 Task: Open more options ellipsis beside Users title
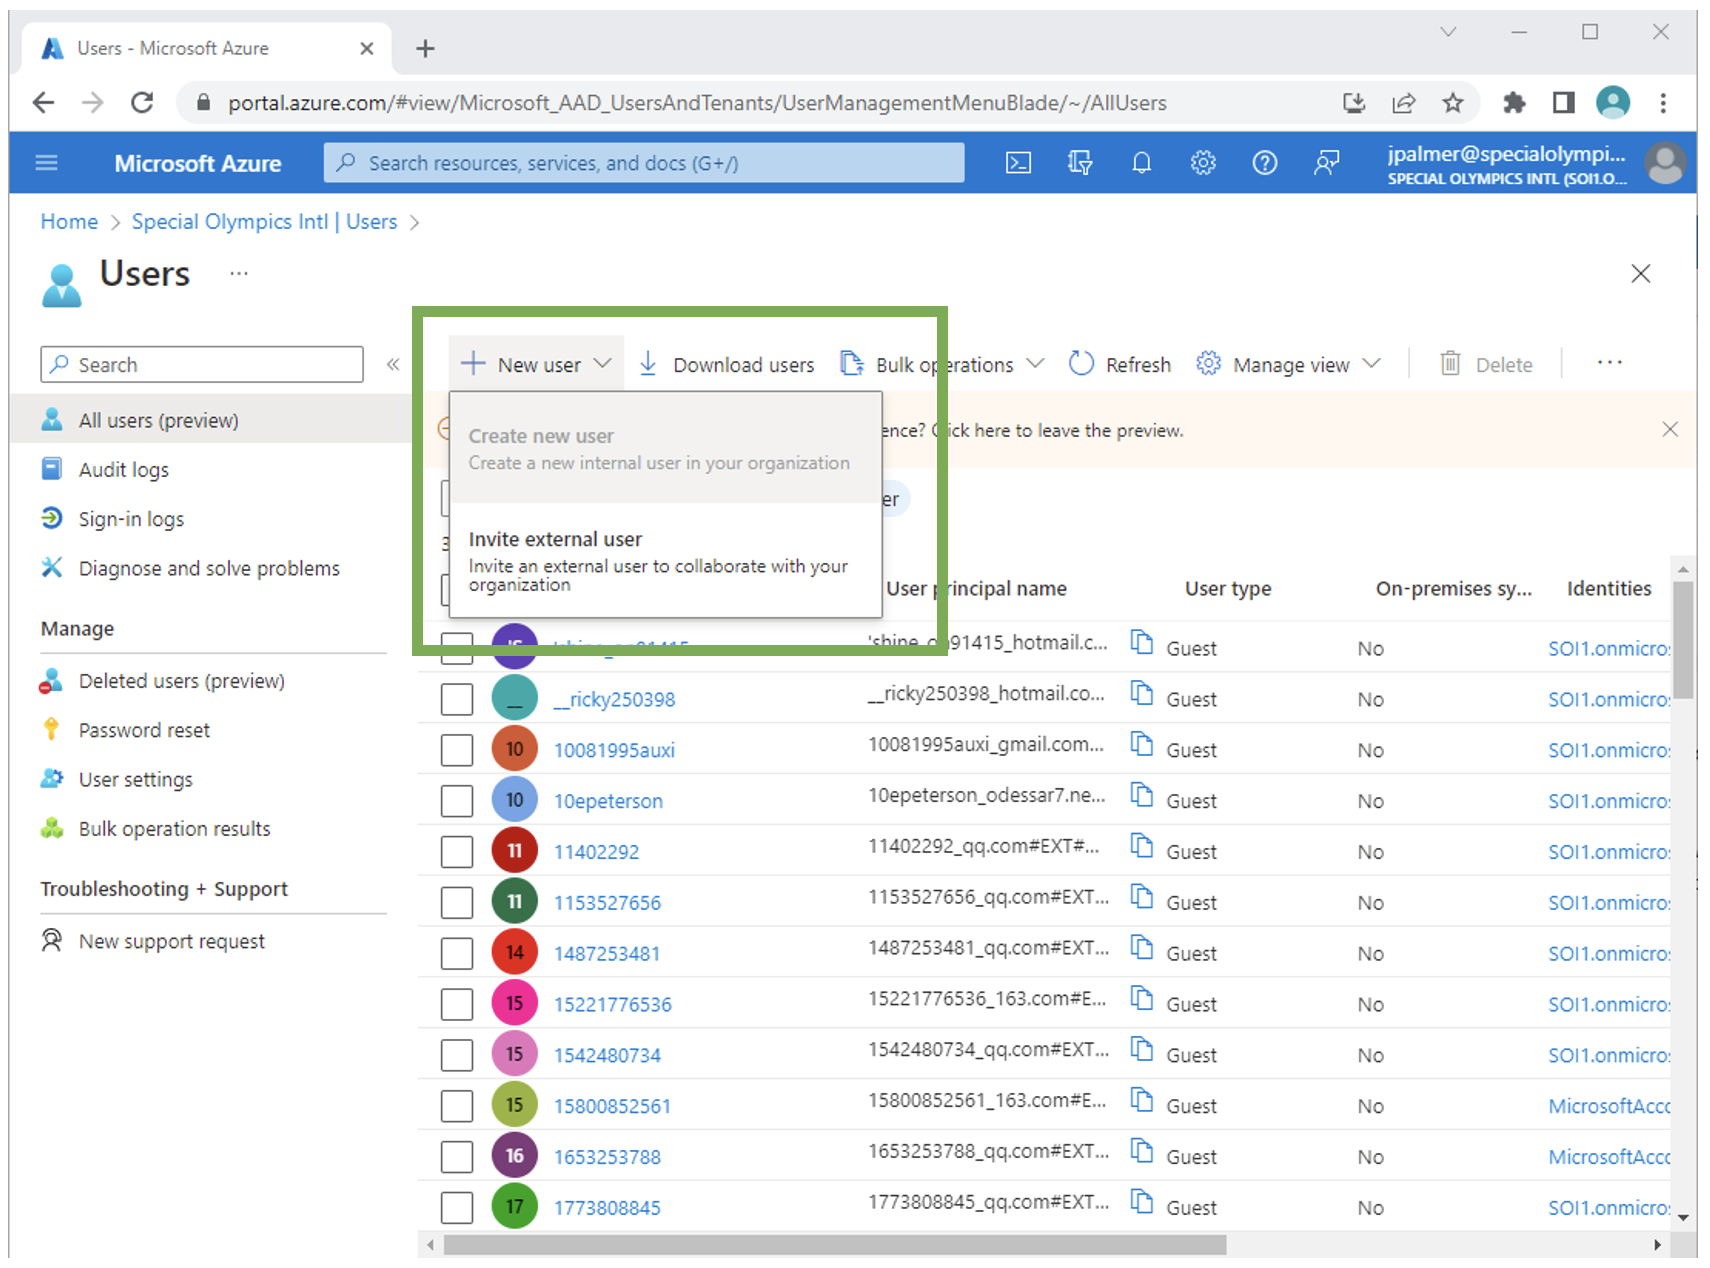pos(238,273)
